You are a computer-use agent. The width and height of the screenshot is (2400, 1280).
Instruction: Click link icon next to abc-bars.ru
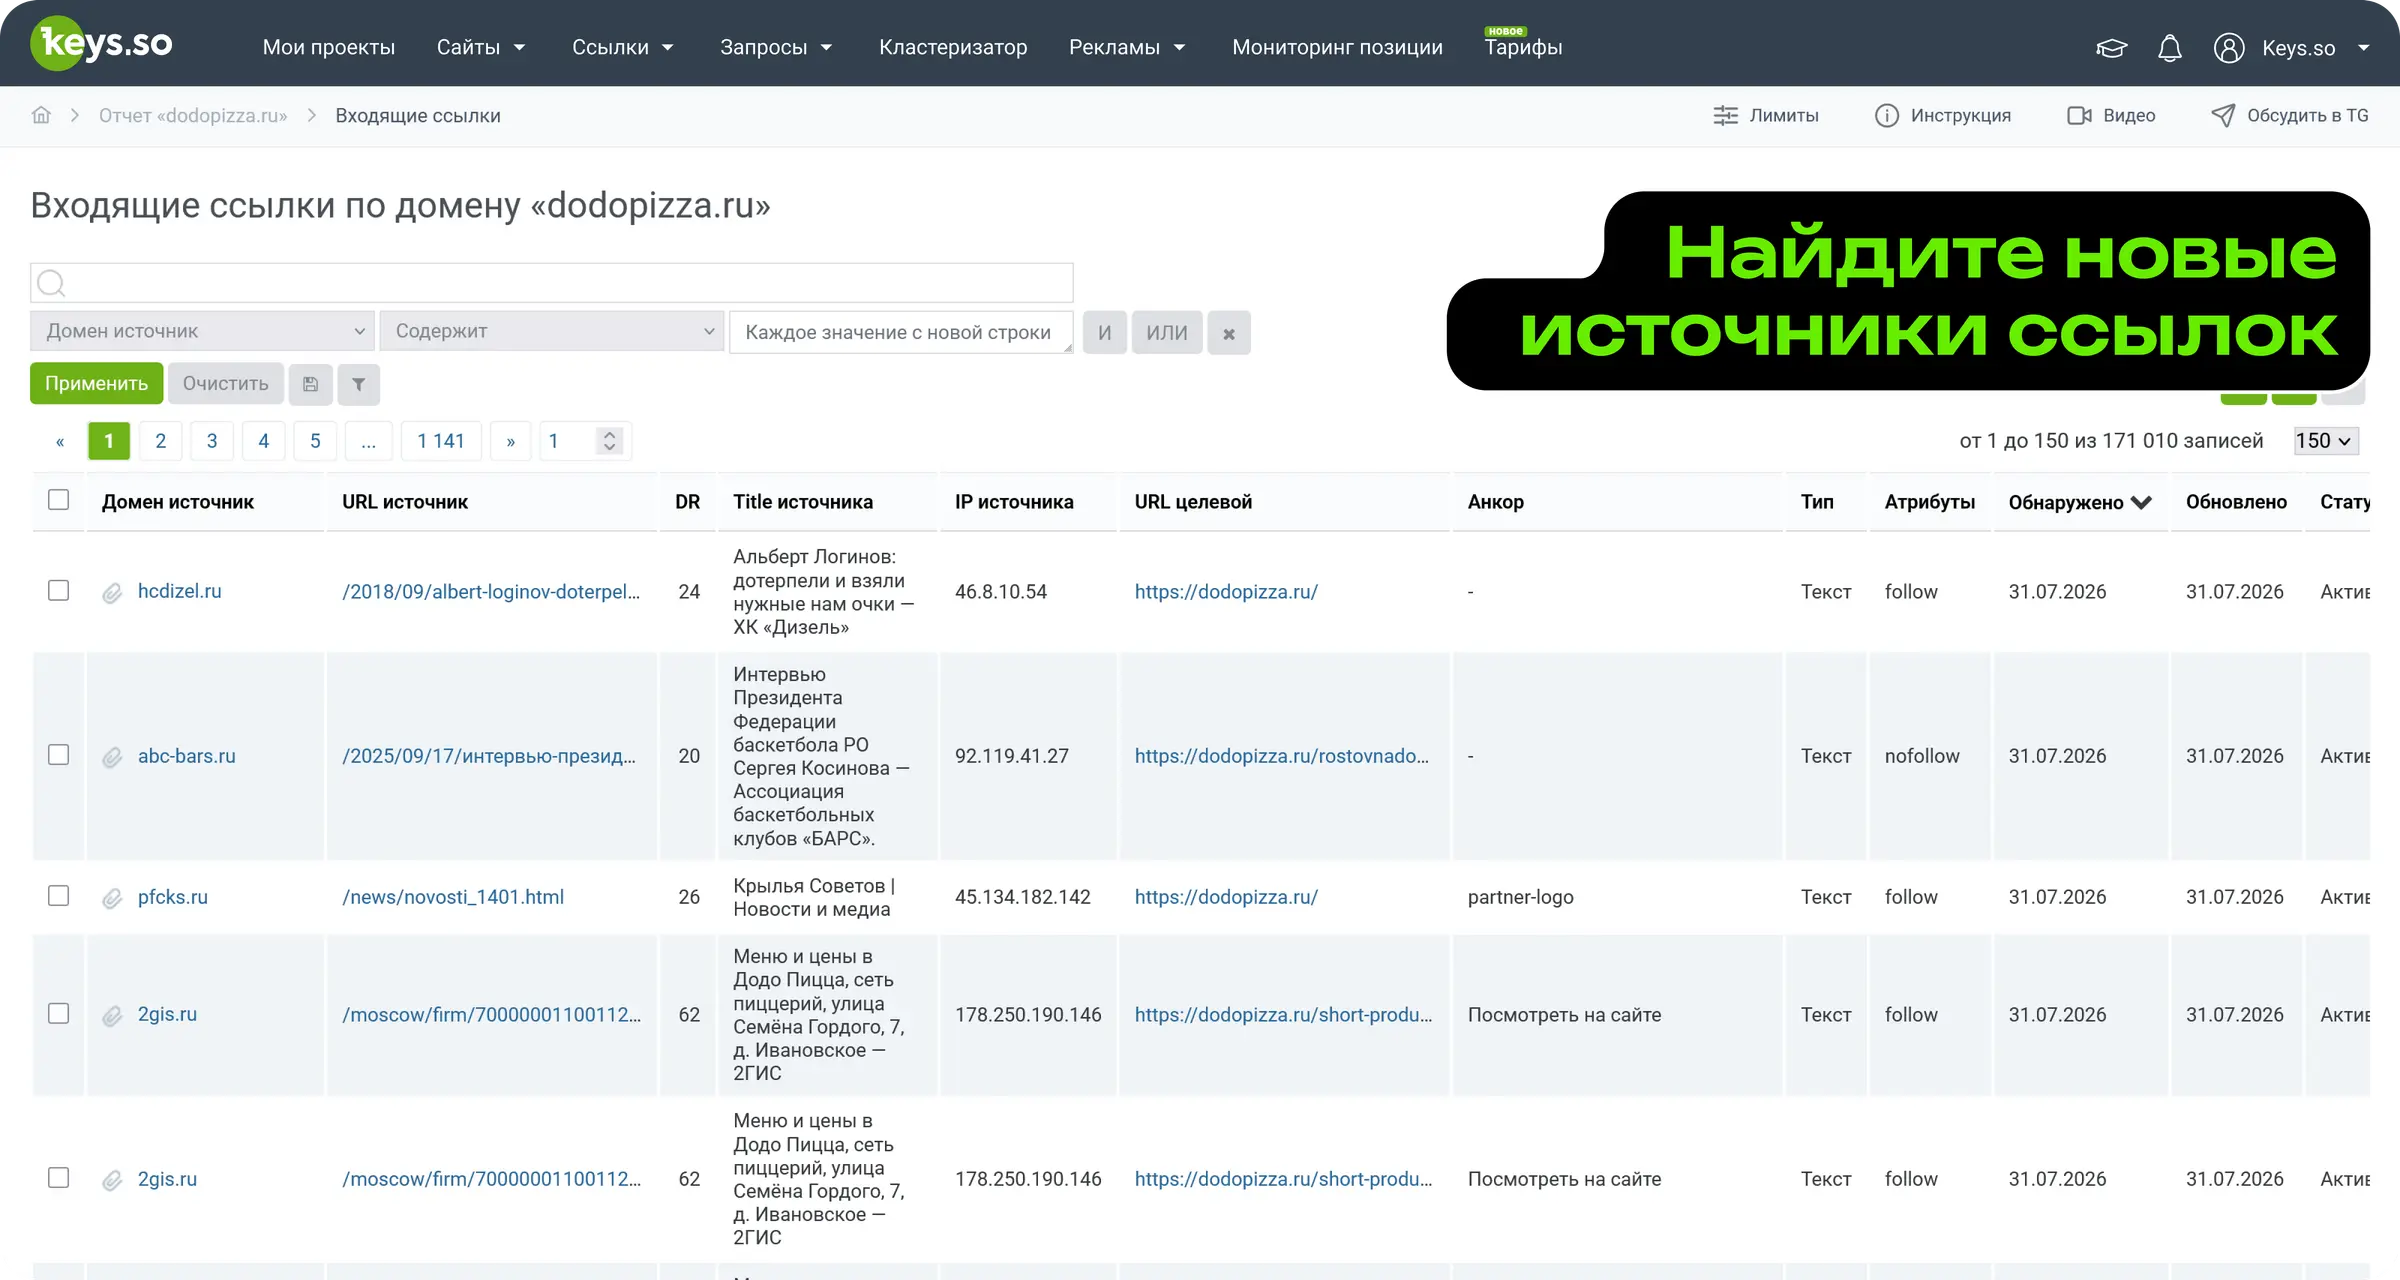pos(112,758)
